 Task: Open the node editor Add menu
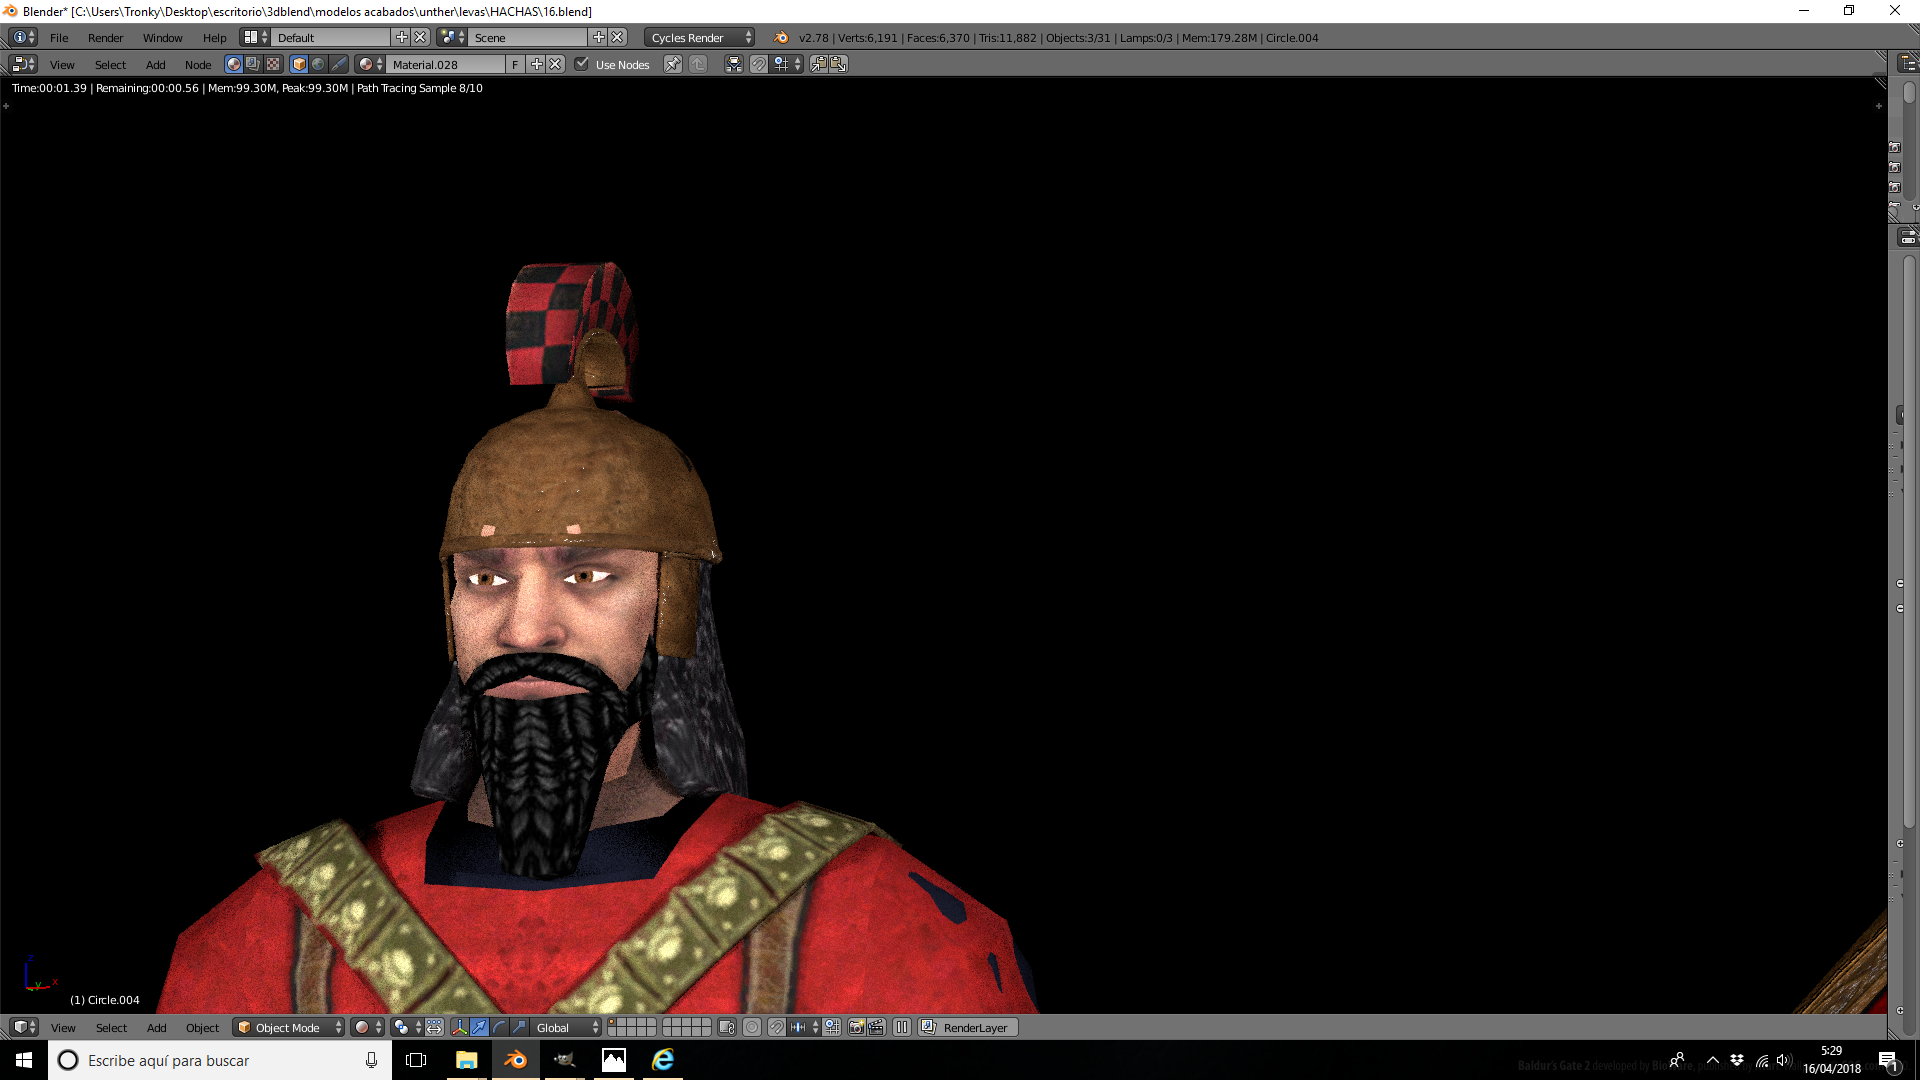156,64
